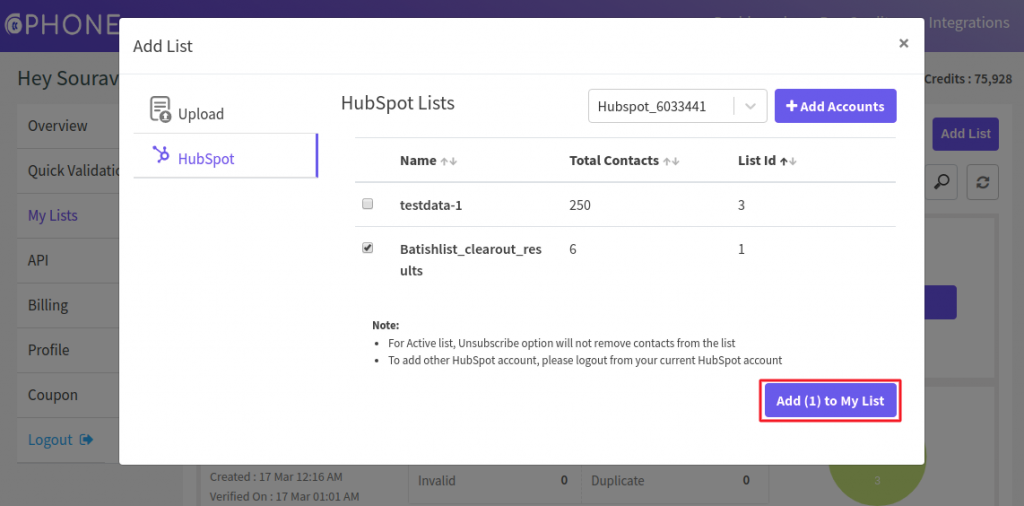Screen dimensions: 1024x506
Task: Sort by List Id column arrows
Action: click(x=788, y=161)
